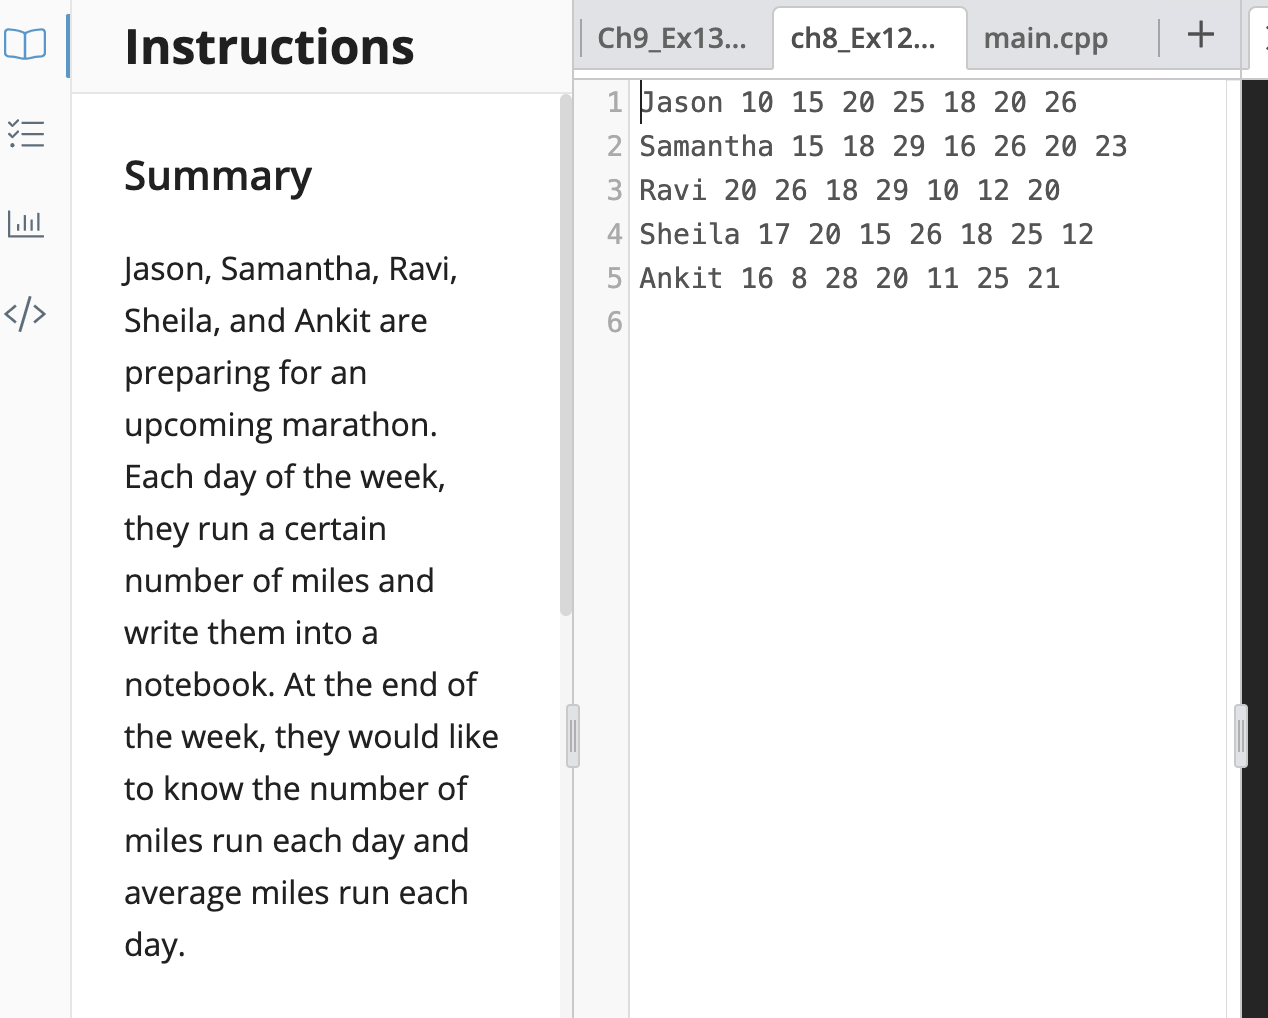Click the word Samantha on line 2

tap(706, 146)
